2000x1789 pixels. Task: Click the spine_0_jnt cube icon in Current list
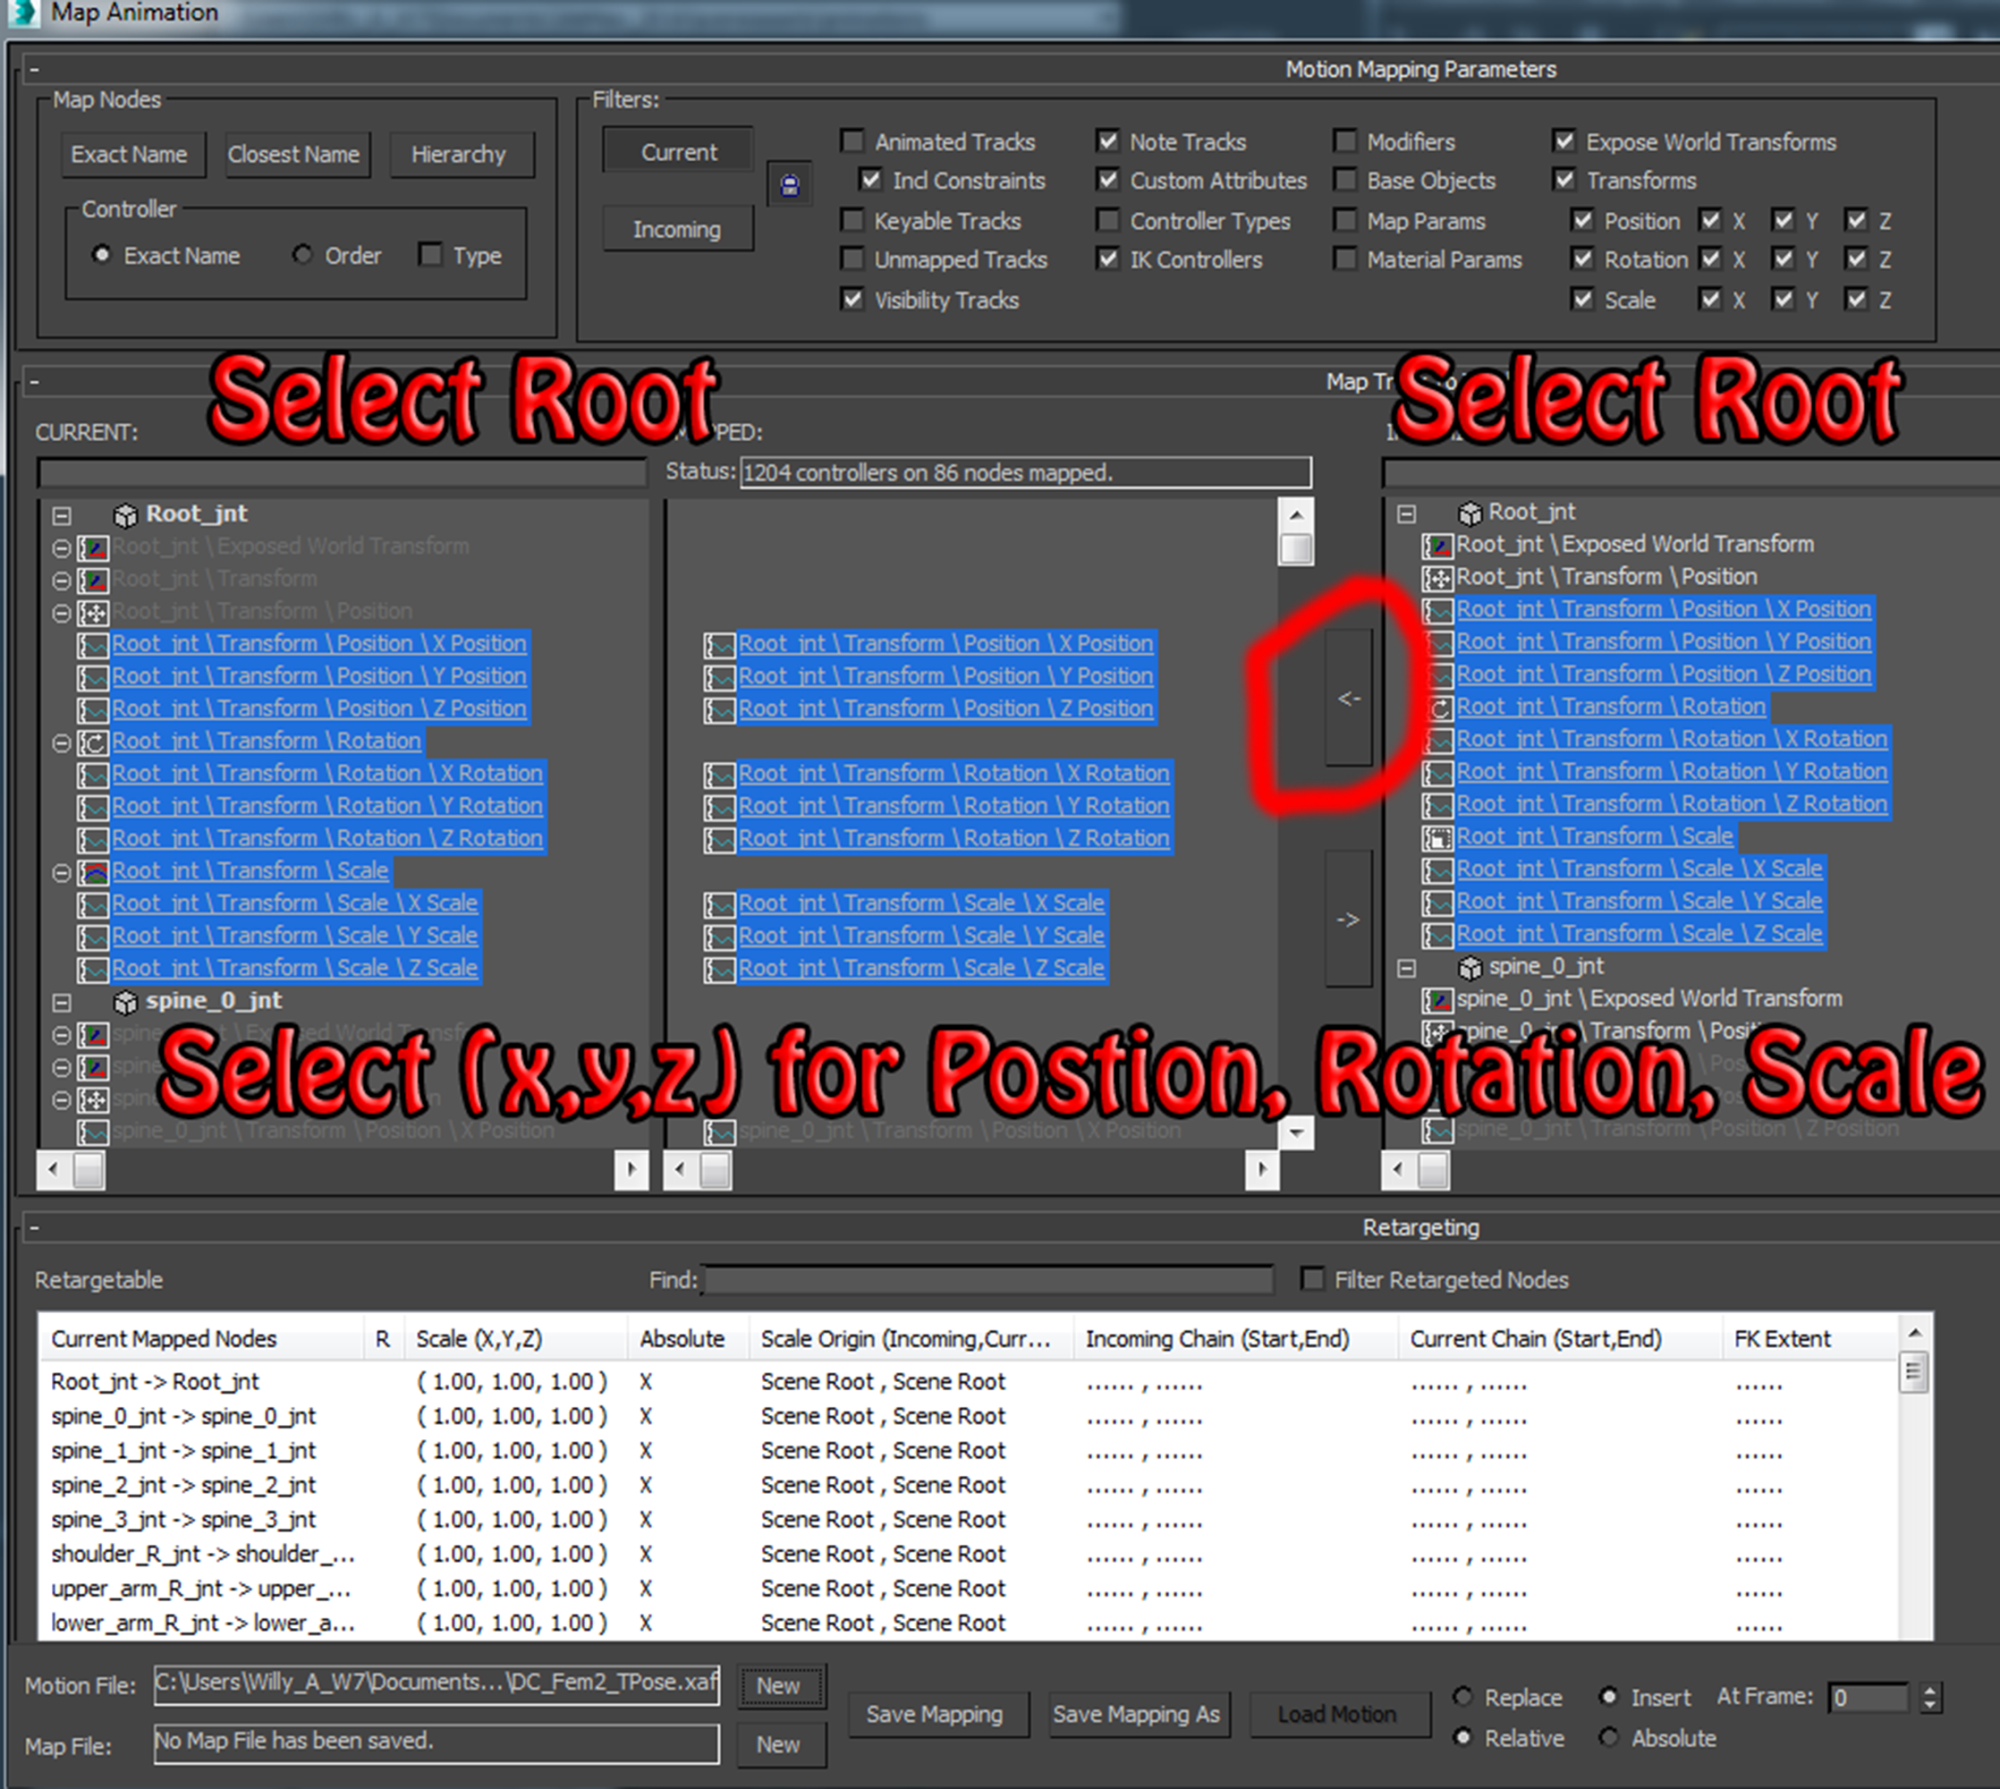coord(125,1002)
